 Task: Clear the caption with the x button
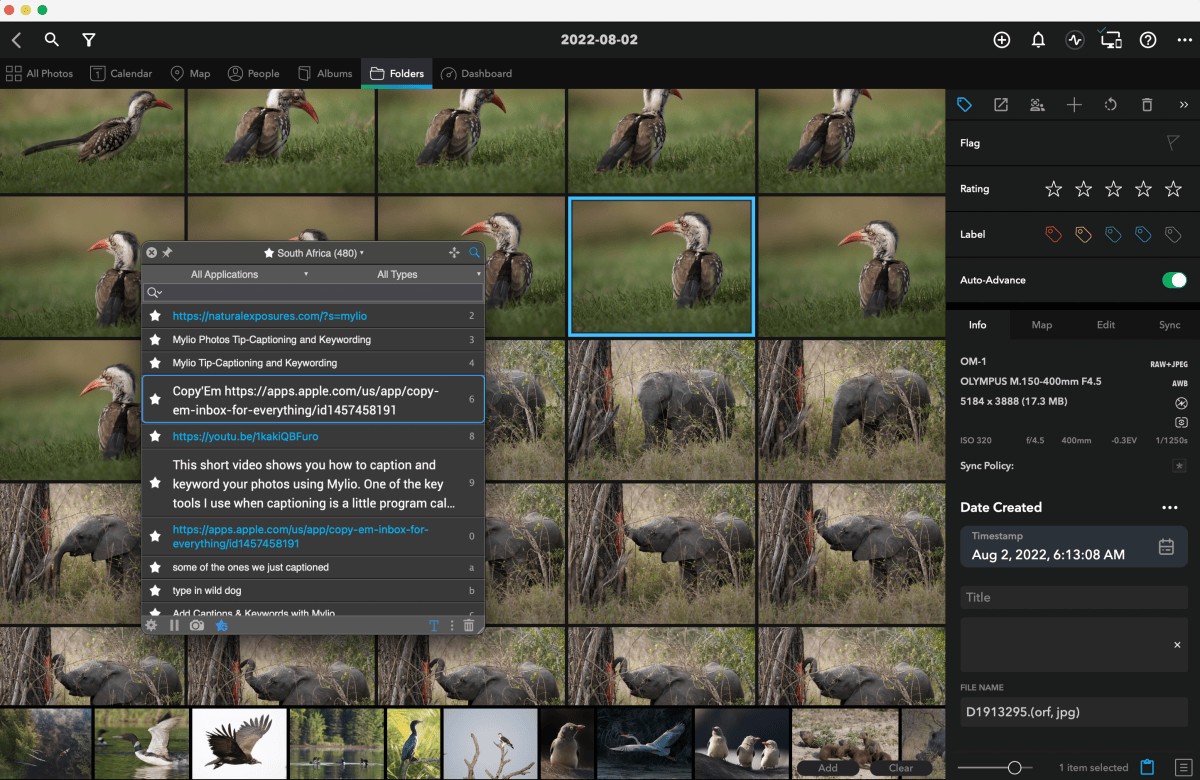1177,645
